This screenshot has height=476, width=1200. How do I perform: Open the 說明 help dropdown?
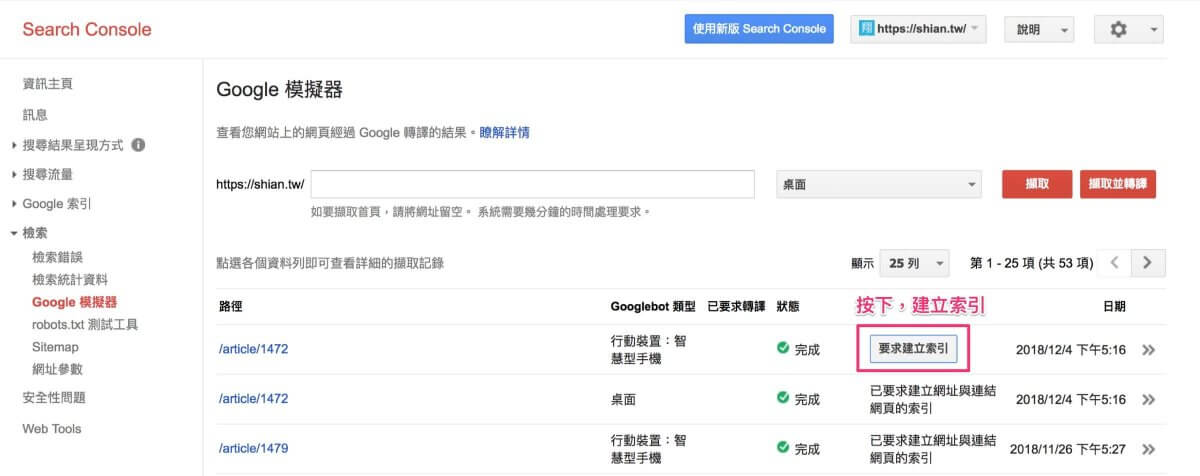click(x=1038, y=30)
